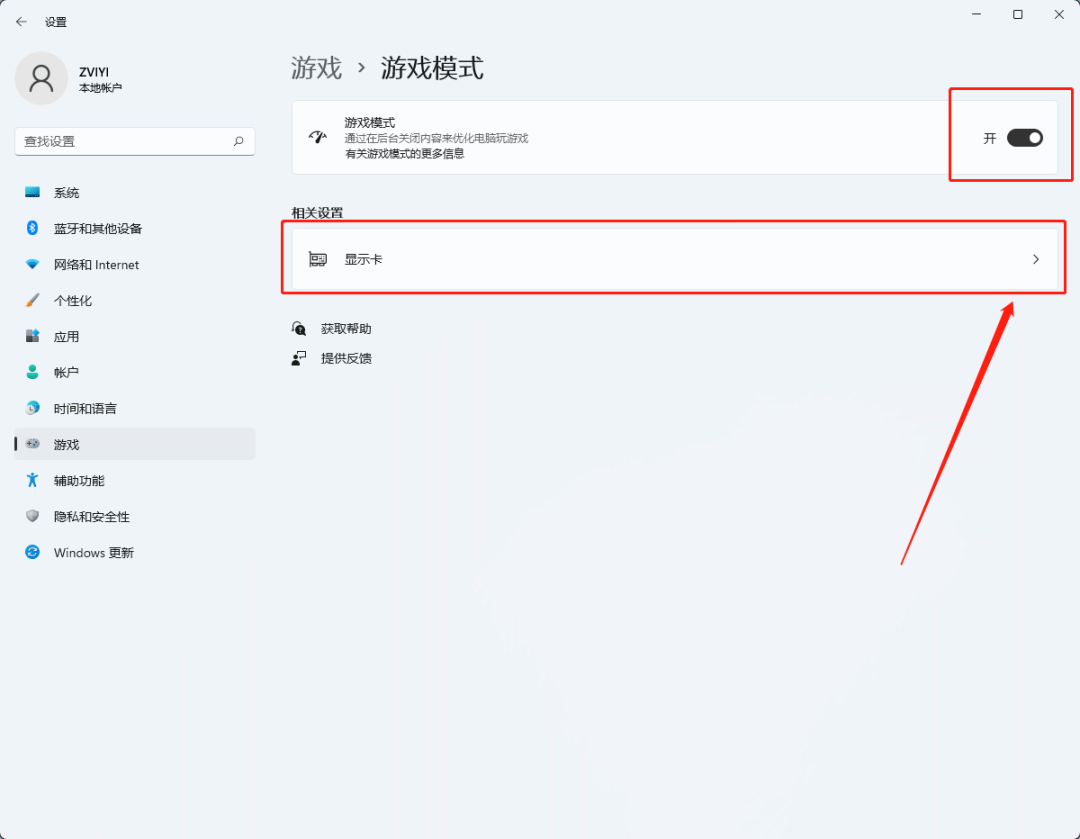This screenshot has height=839, width=1080.
Task: Open 辅助功能 settings
Action: pyautogui.click(x=80, y=480)
